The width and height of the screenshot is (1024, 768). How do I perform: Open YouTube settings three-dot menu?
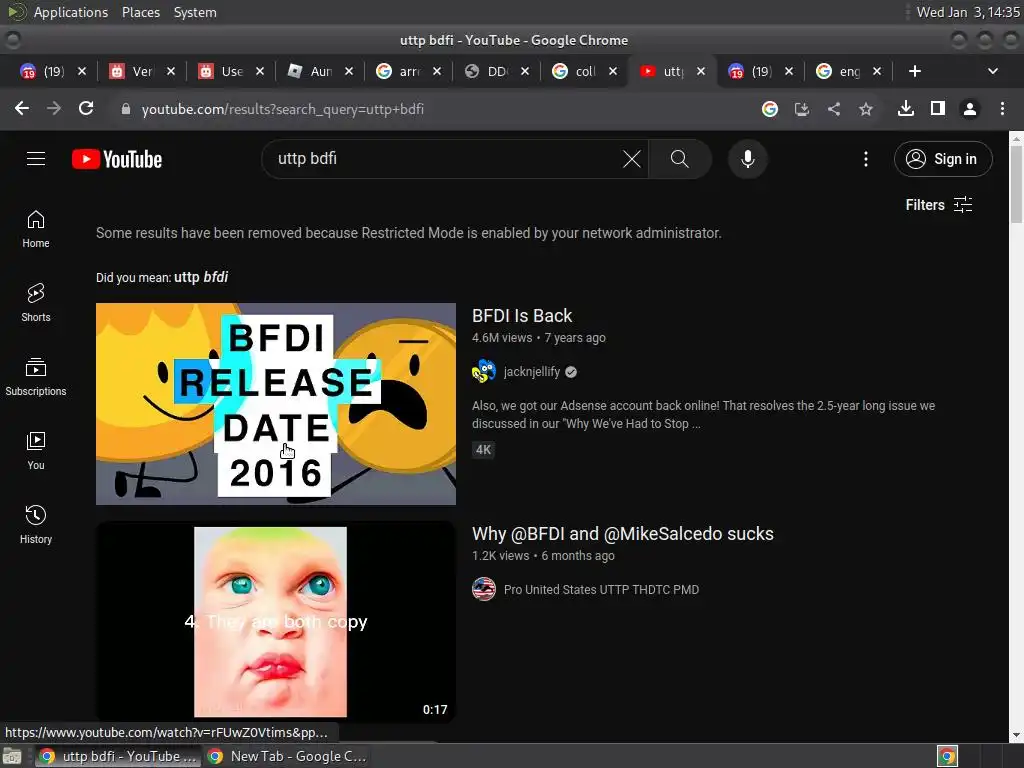tap(866, 159)
